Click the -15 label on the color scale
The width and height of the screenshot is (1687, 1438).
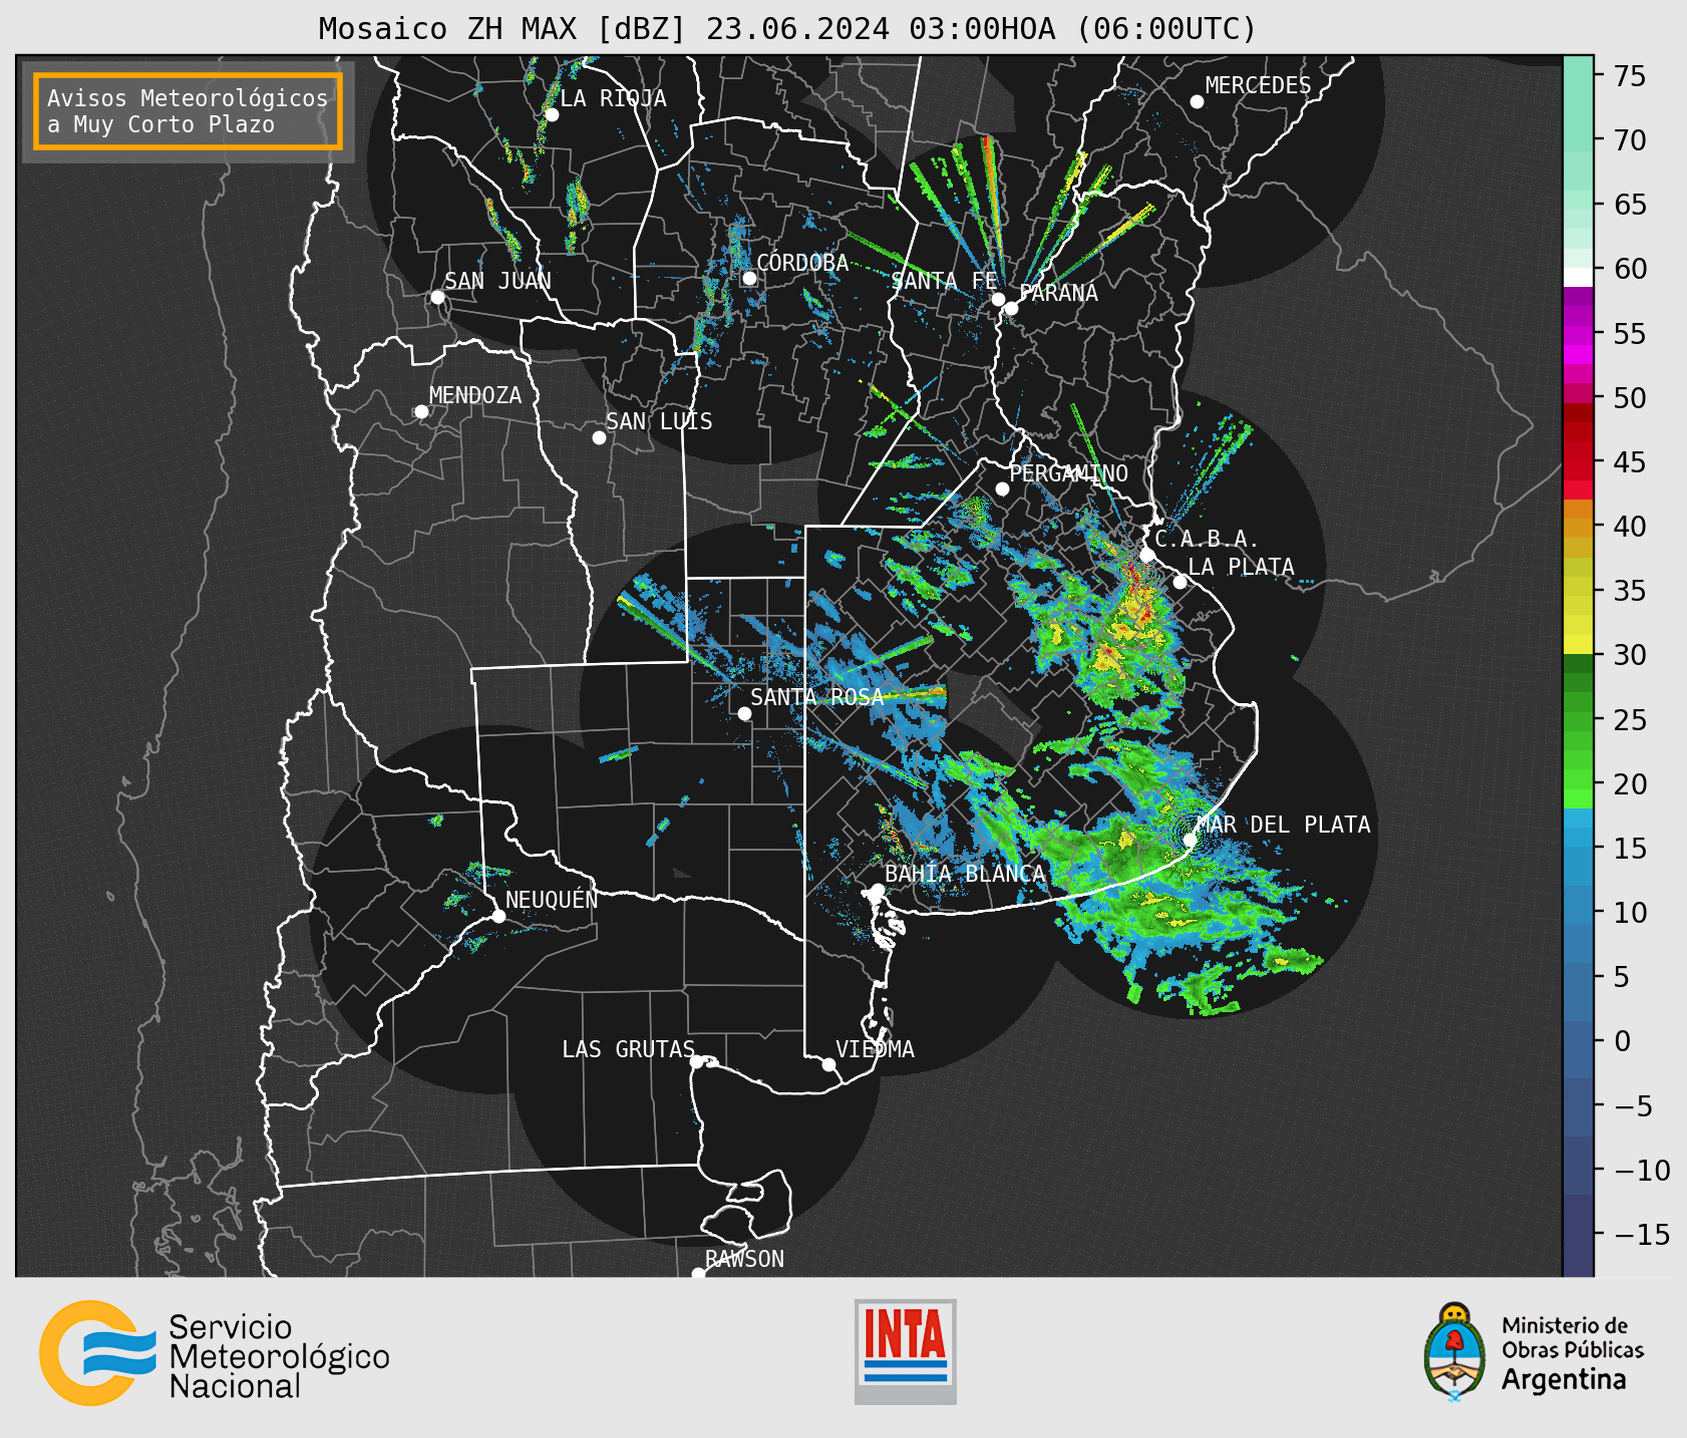(1641, 1234)
